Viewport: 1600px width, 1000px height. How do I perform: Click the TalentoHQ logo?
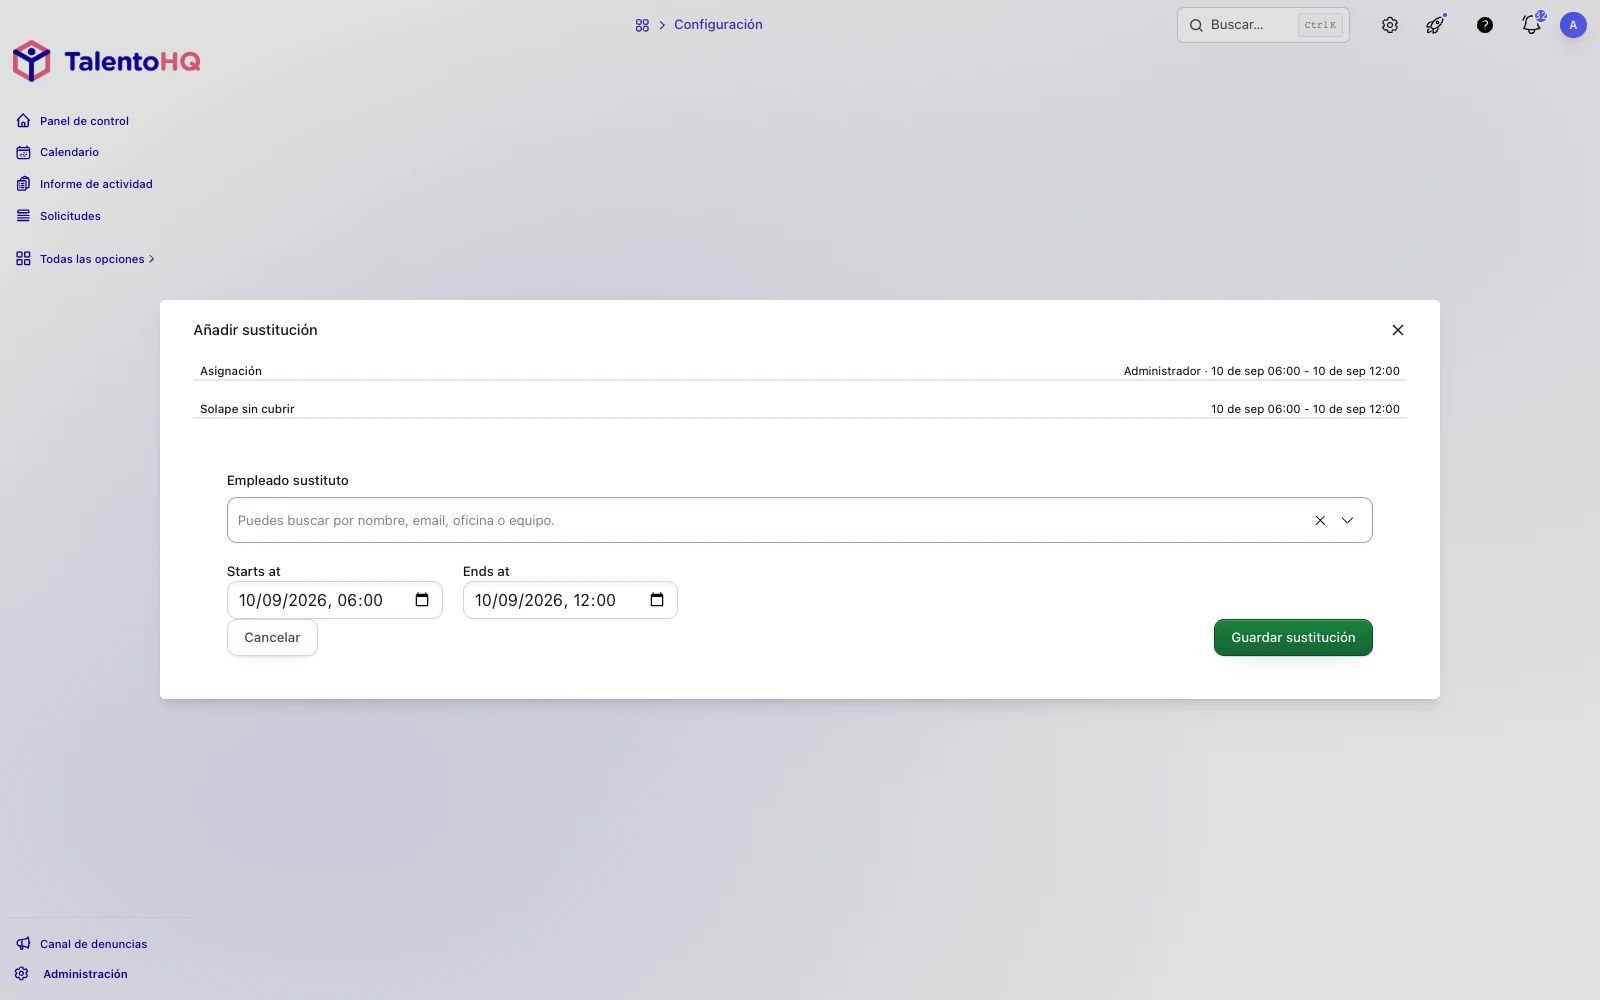[106, 61]
